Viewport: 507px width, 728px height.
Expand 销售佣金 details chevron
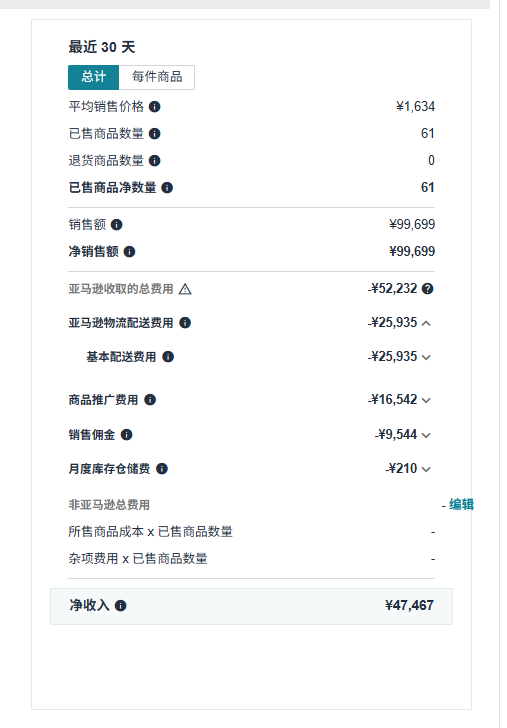(x=426, y=435)
